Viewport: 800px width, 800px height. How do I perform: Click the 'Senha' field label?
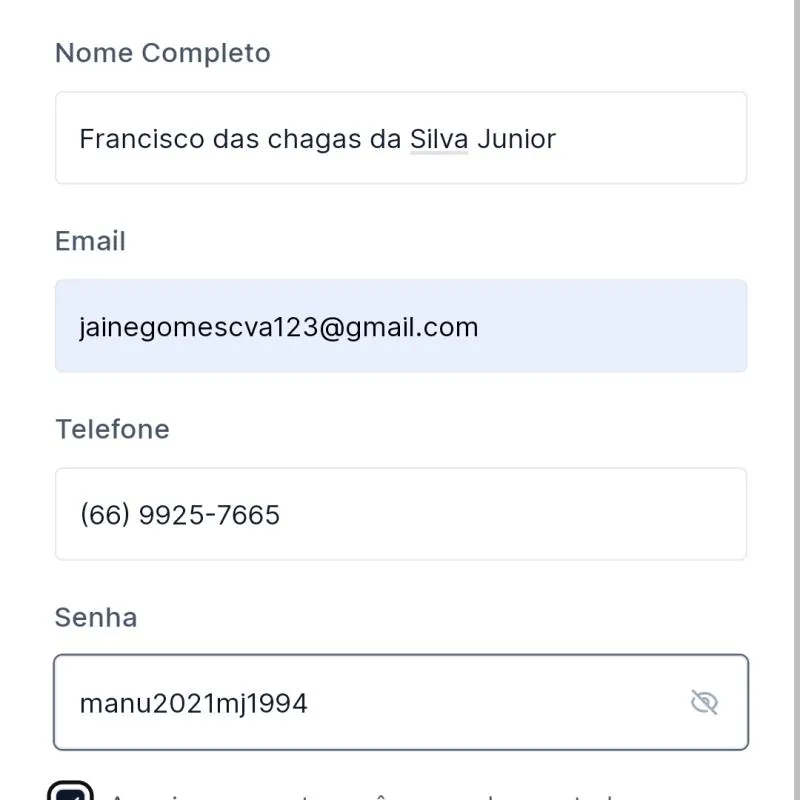tap(96, 617)
